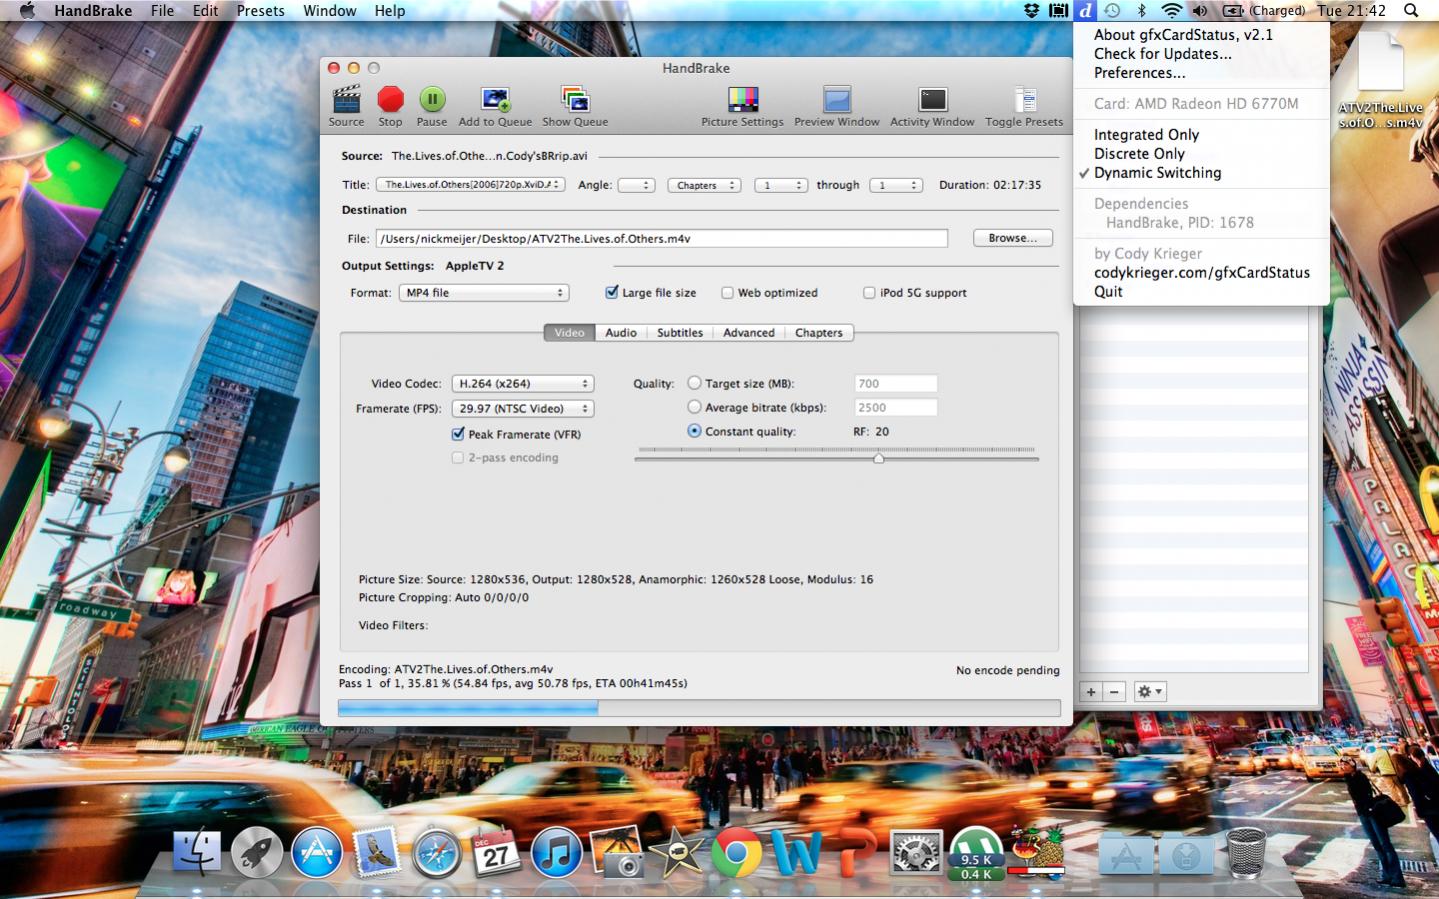Launch Google Chrome from the Dock
This screenshot has width=1439, height=899.
736,853
